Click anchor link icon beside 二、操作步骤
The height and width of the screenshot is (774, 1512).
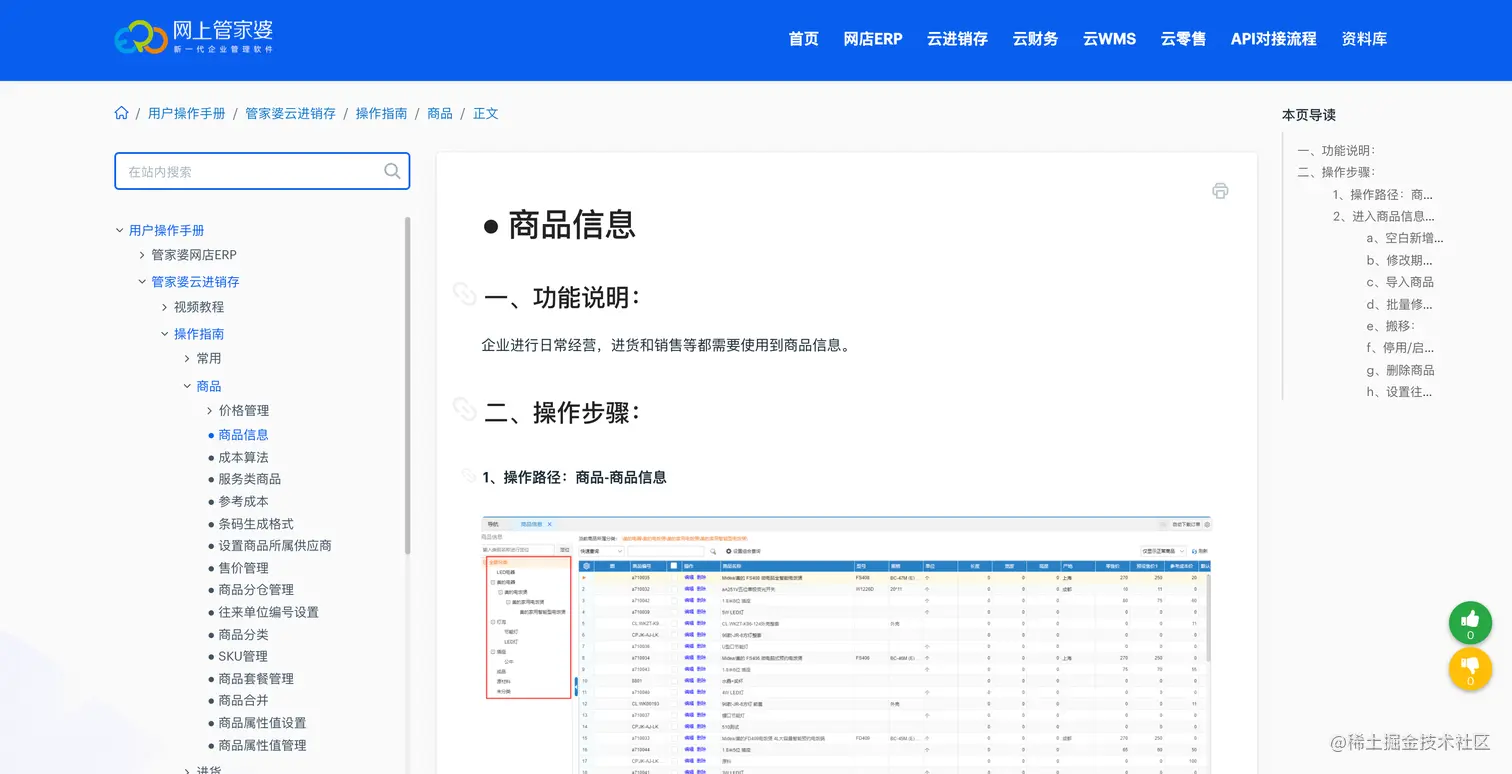tap(463, 407)
